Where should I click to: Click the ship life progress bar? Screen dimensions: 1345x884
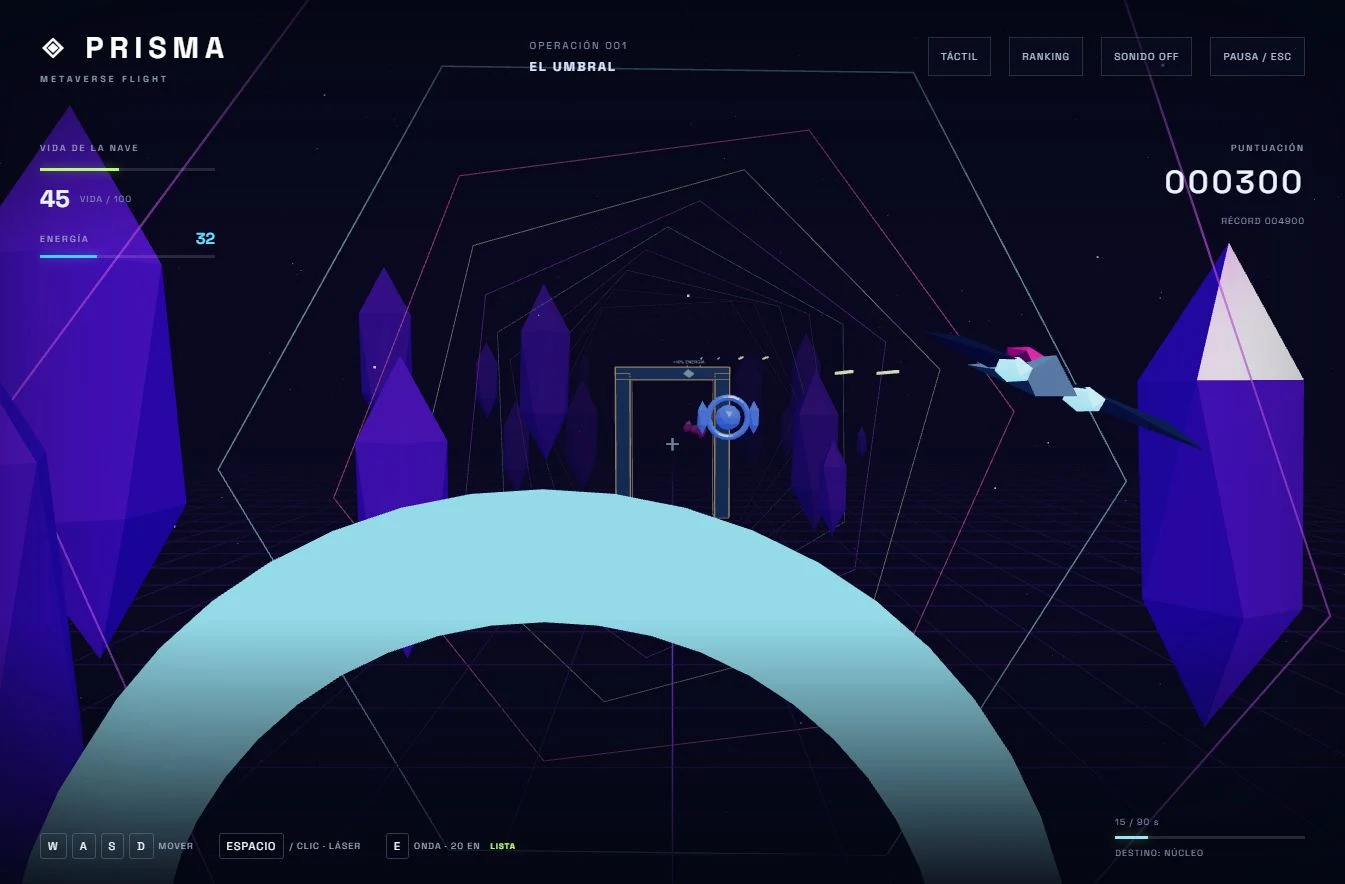point(127,169)
